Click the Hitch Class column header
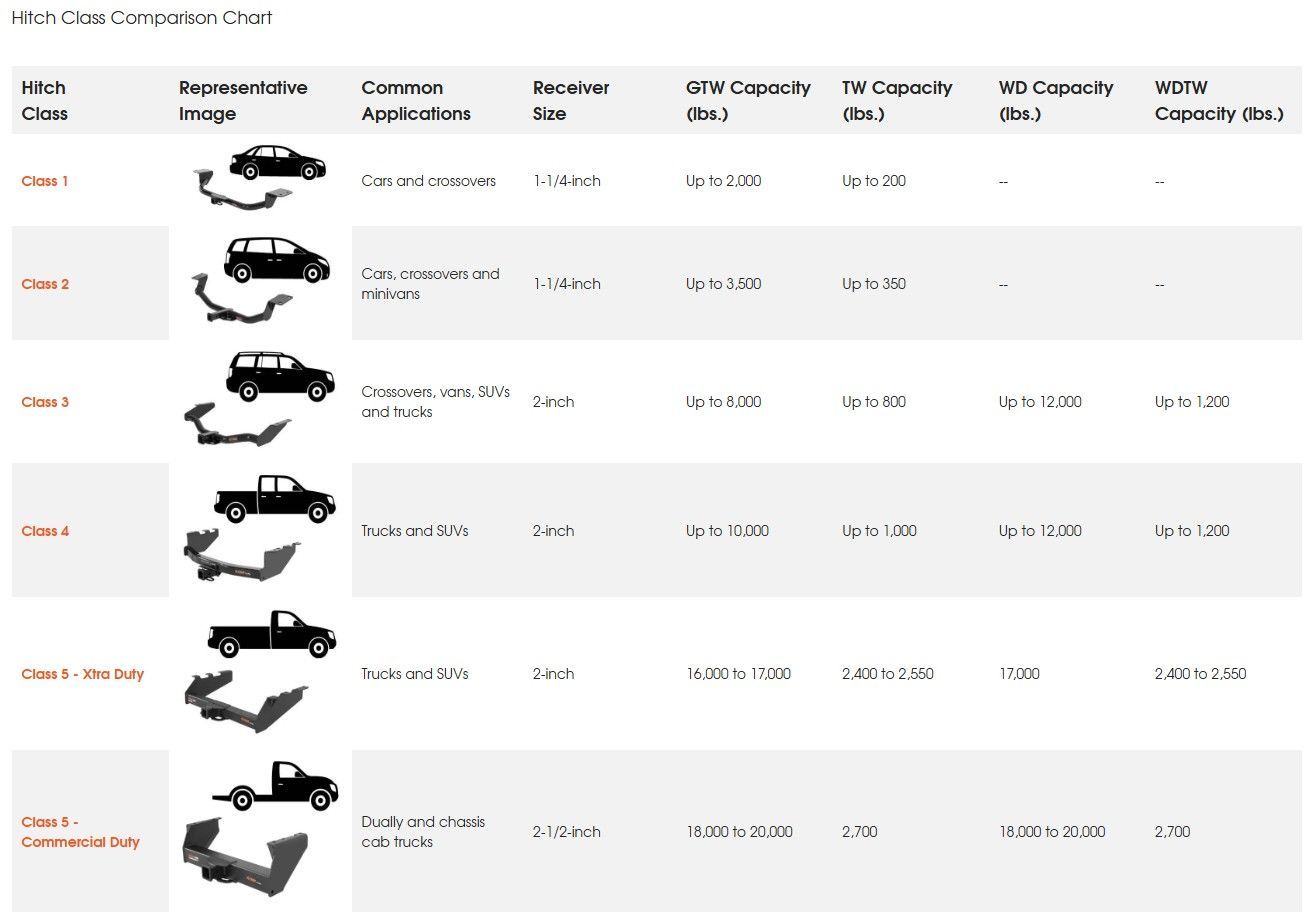1313x920 pixels. tap(44, 101)
